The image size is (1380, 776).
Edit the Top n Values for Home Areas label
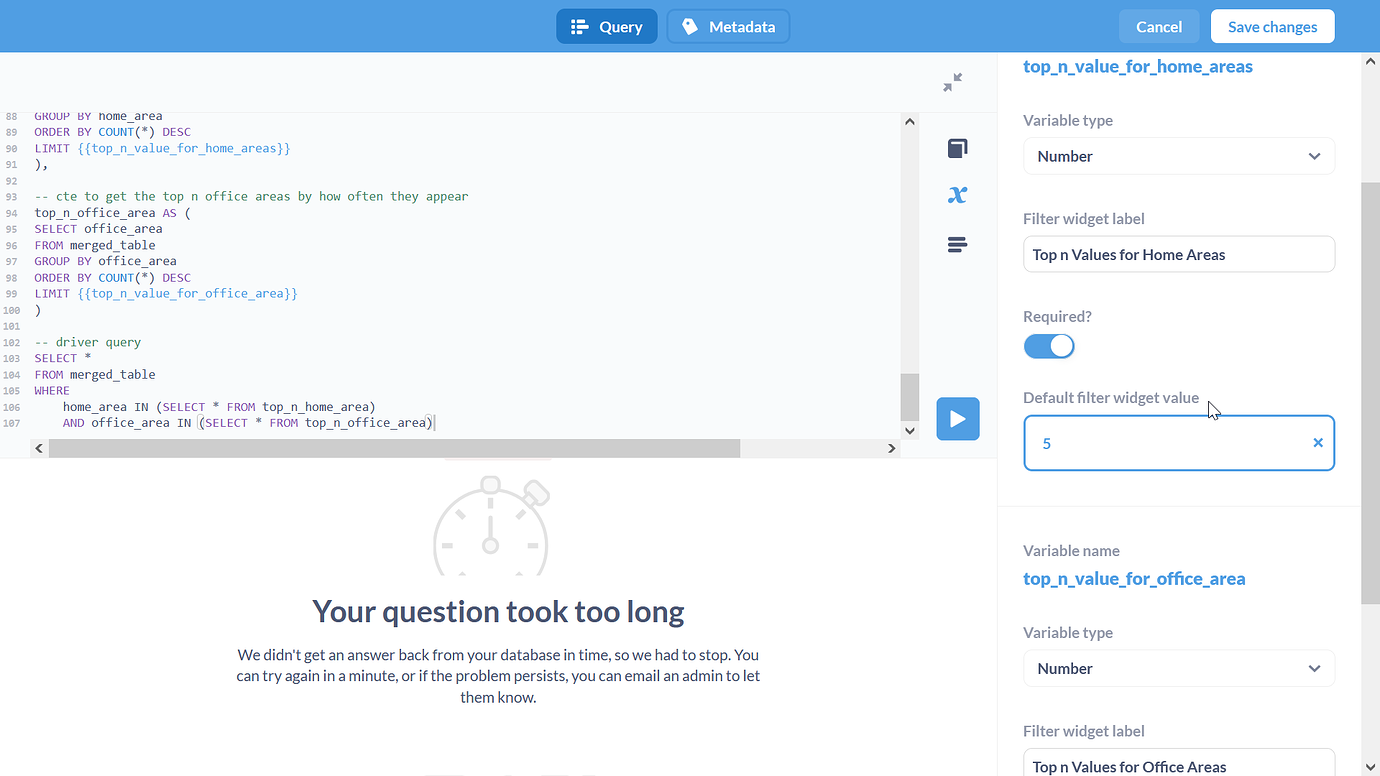[x=1178, y=254]
